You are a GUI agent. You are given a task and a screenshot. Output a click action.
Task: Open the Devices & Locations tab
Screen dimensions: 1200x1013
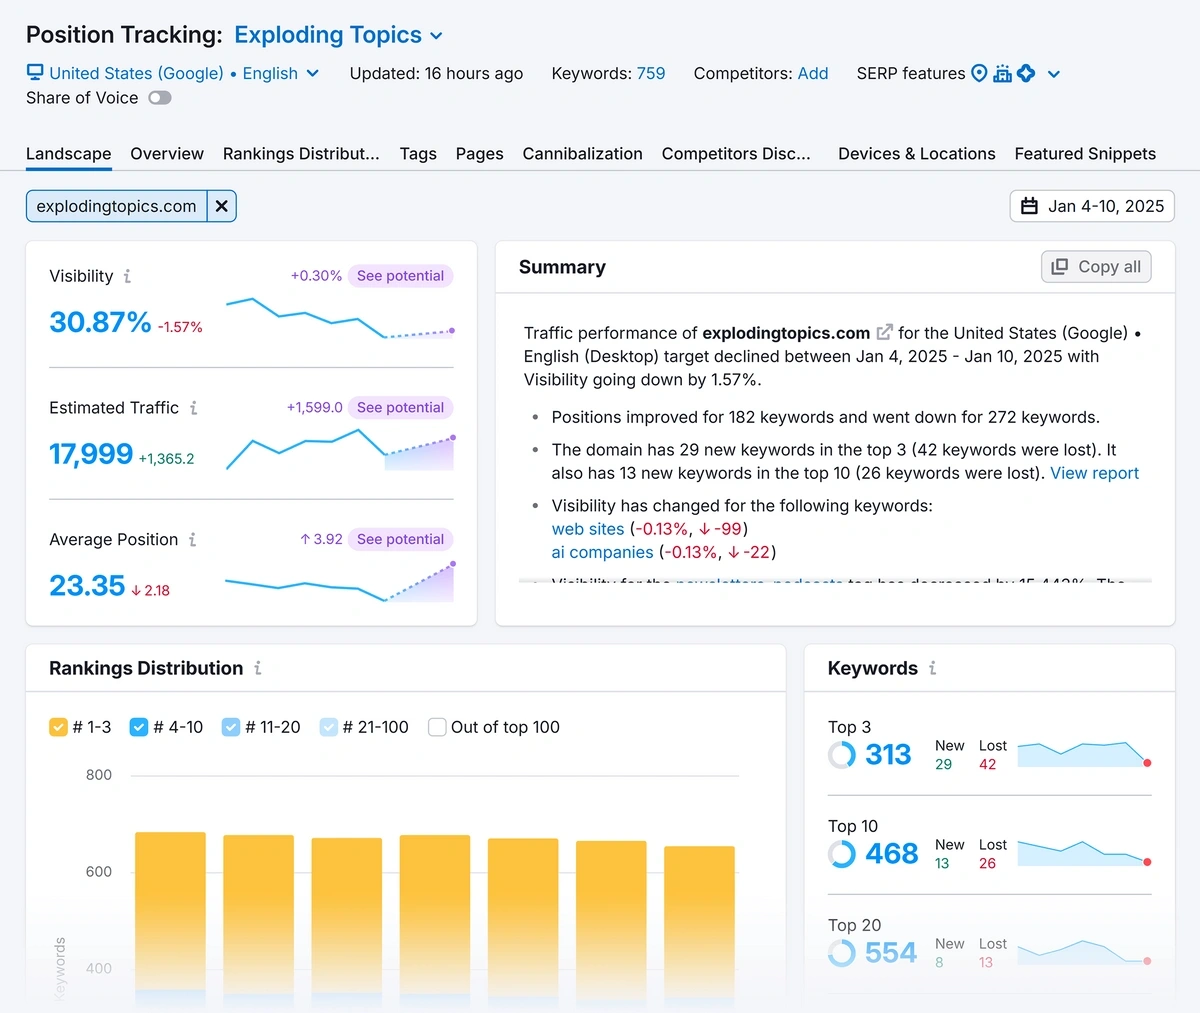click(917, 154)
